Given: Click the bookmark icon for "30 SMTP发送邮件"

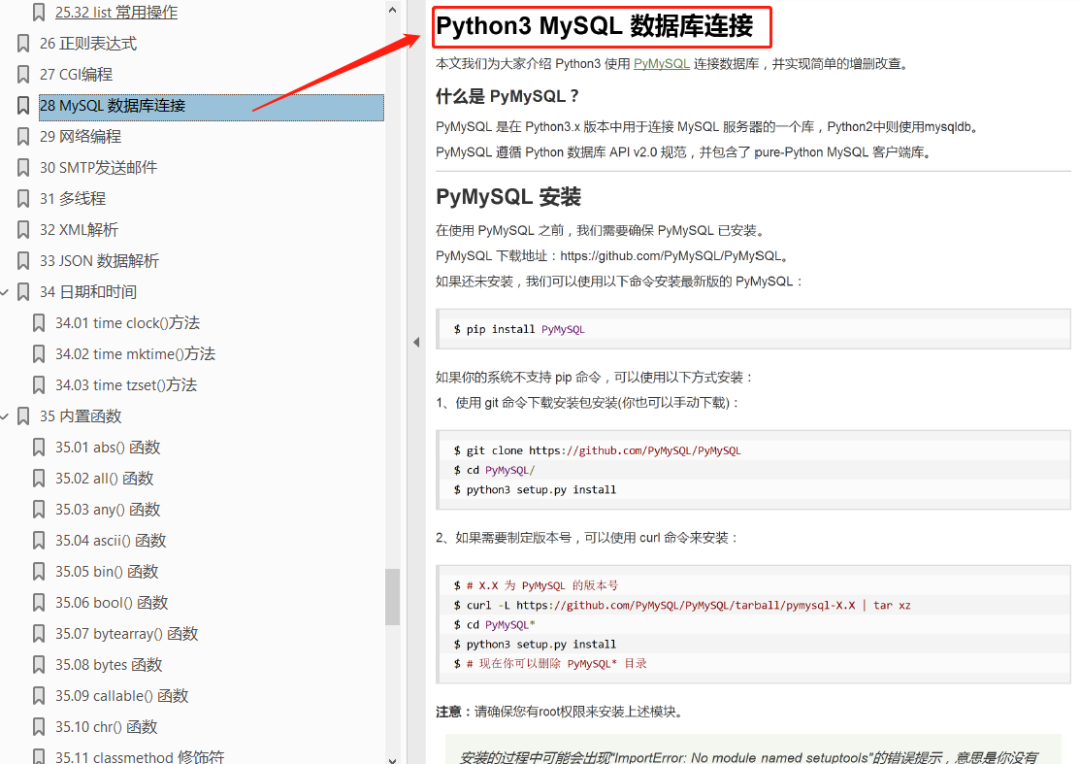Looking at the screenshot, I should coord(22,167).
